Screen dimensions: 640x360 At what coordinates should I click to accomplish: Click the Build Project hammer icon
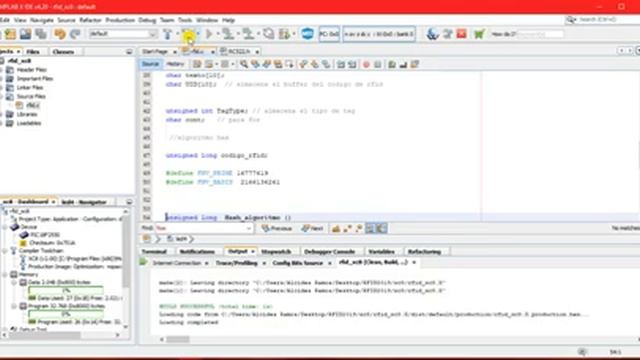(167, 34)
